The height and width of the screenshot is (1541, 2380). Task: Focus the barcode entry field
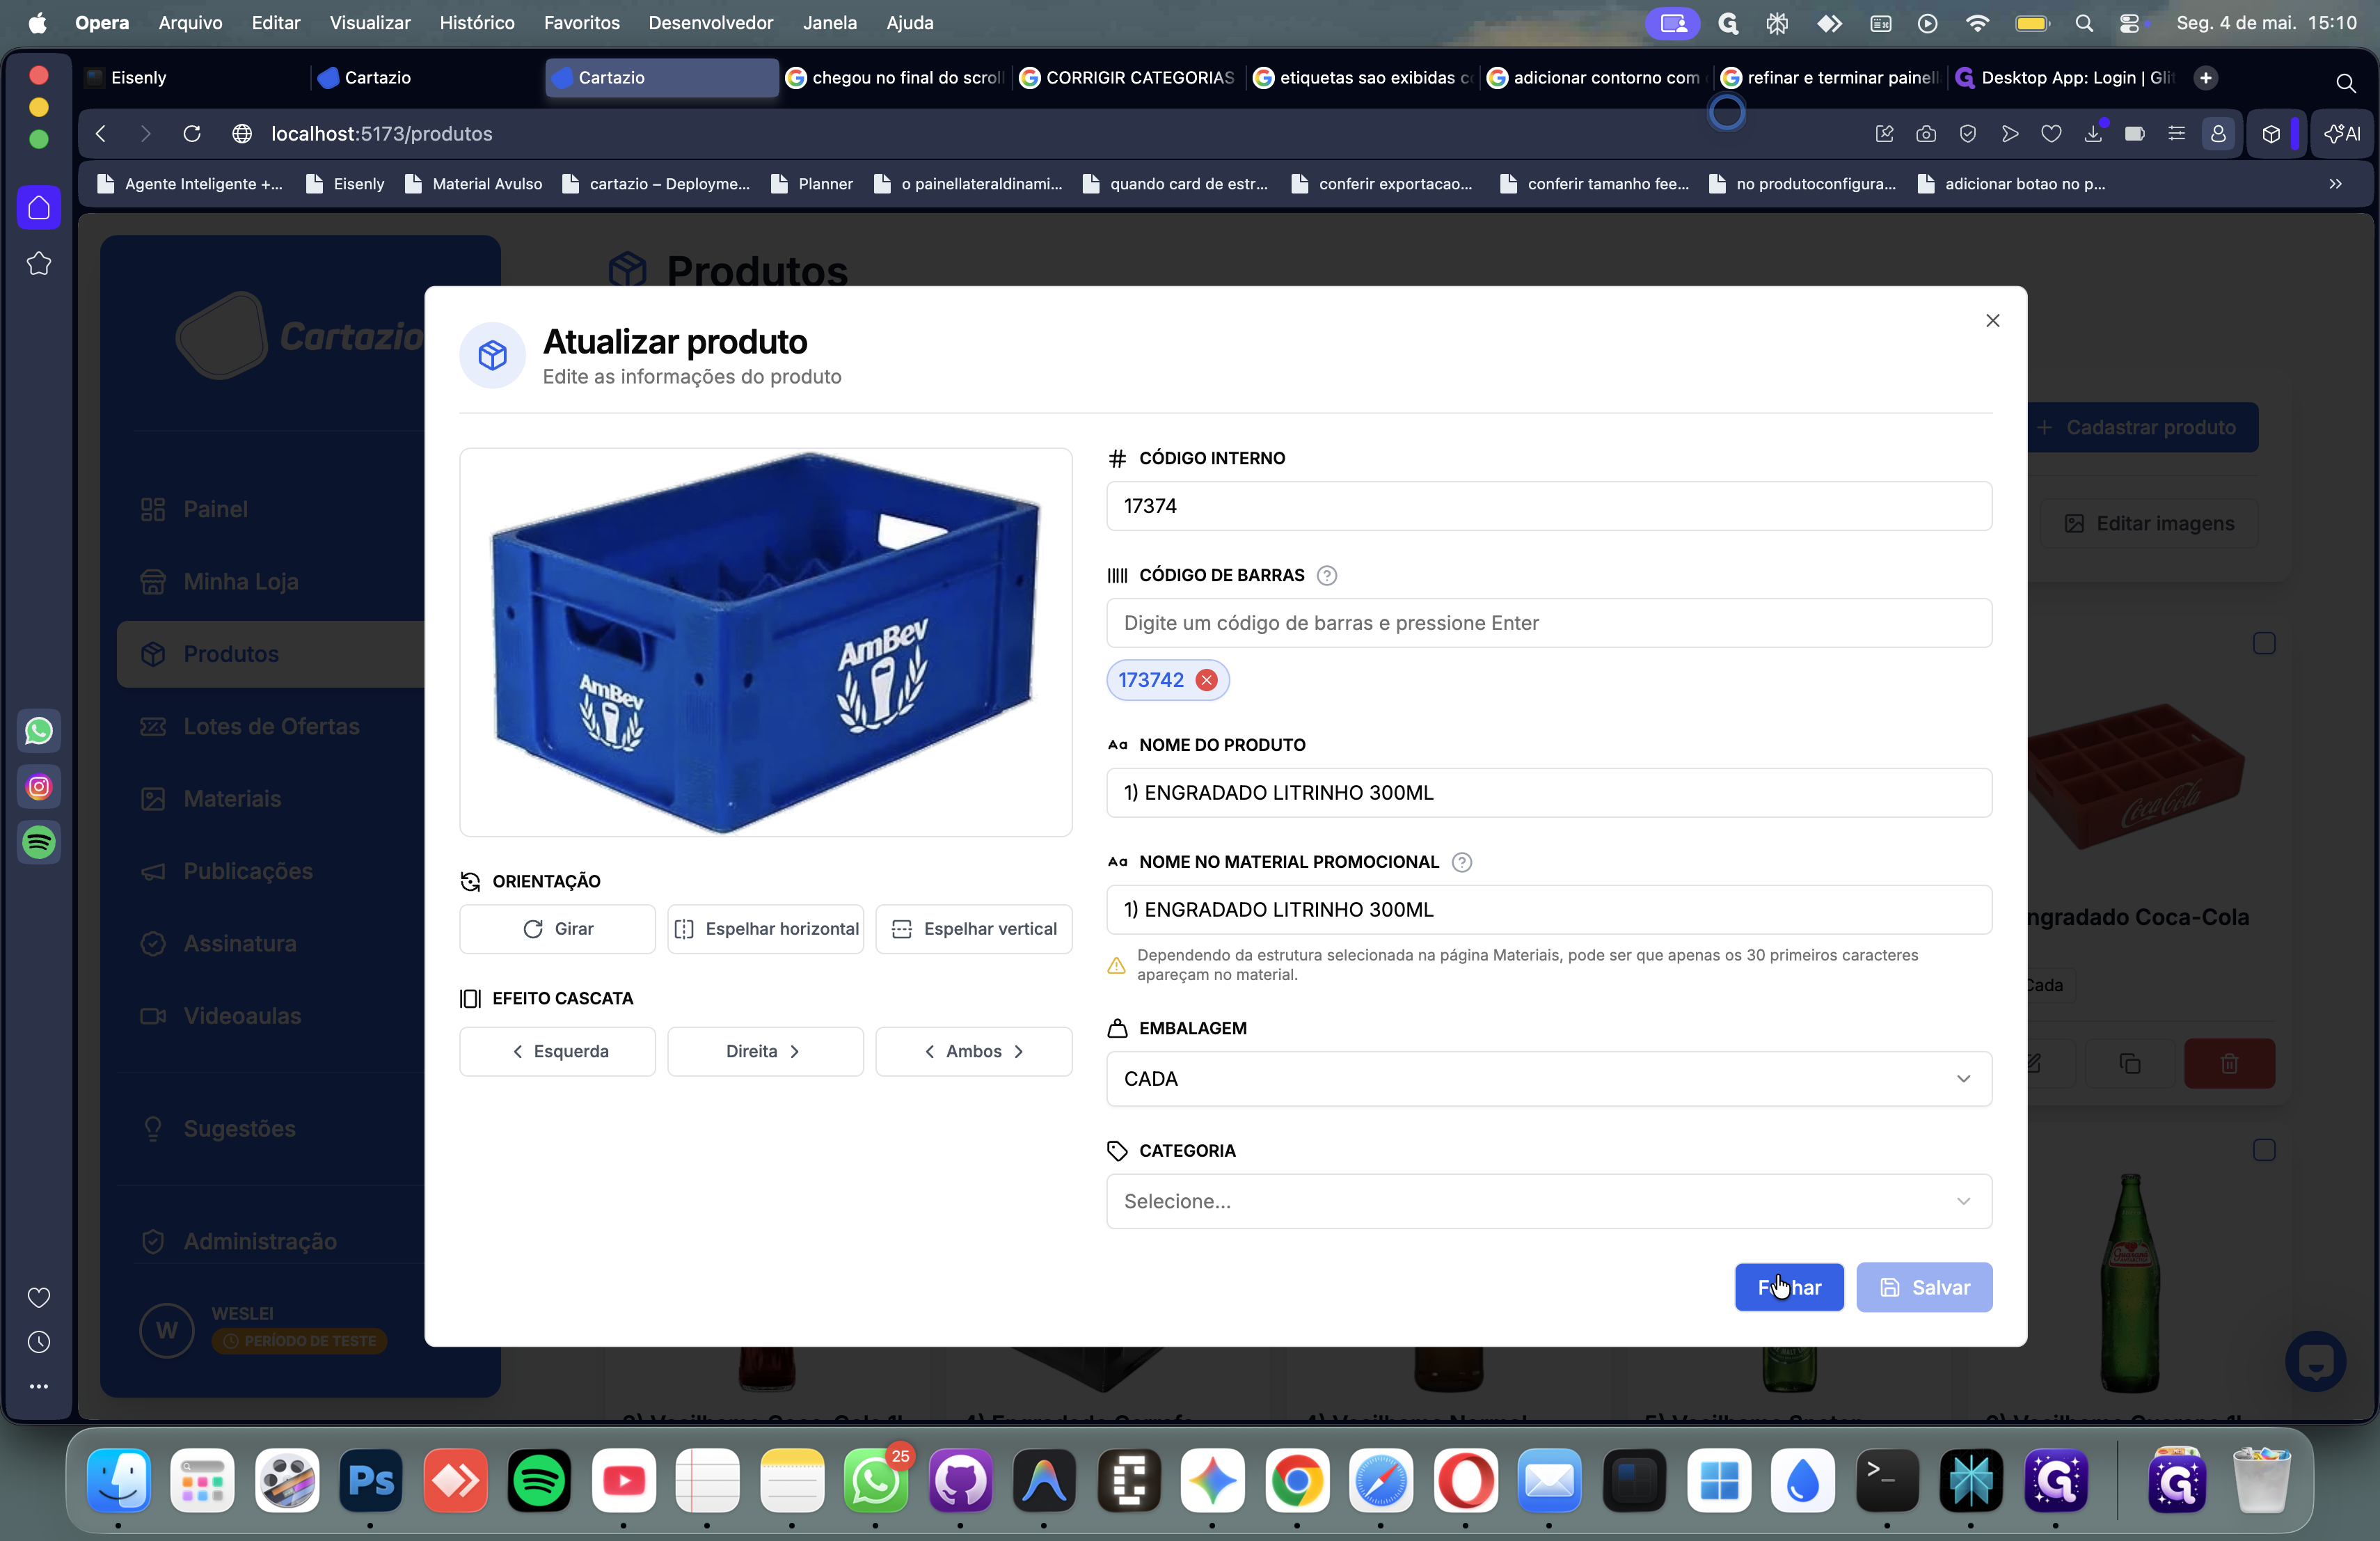[x=1548, y=623]
